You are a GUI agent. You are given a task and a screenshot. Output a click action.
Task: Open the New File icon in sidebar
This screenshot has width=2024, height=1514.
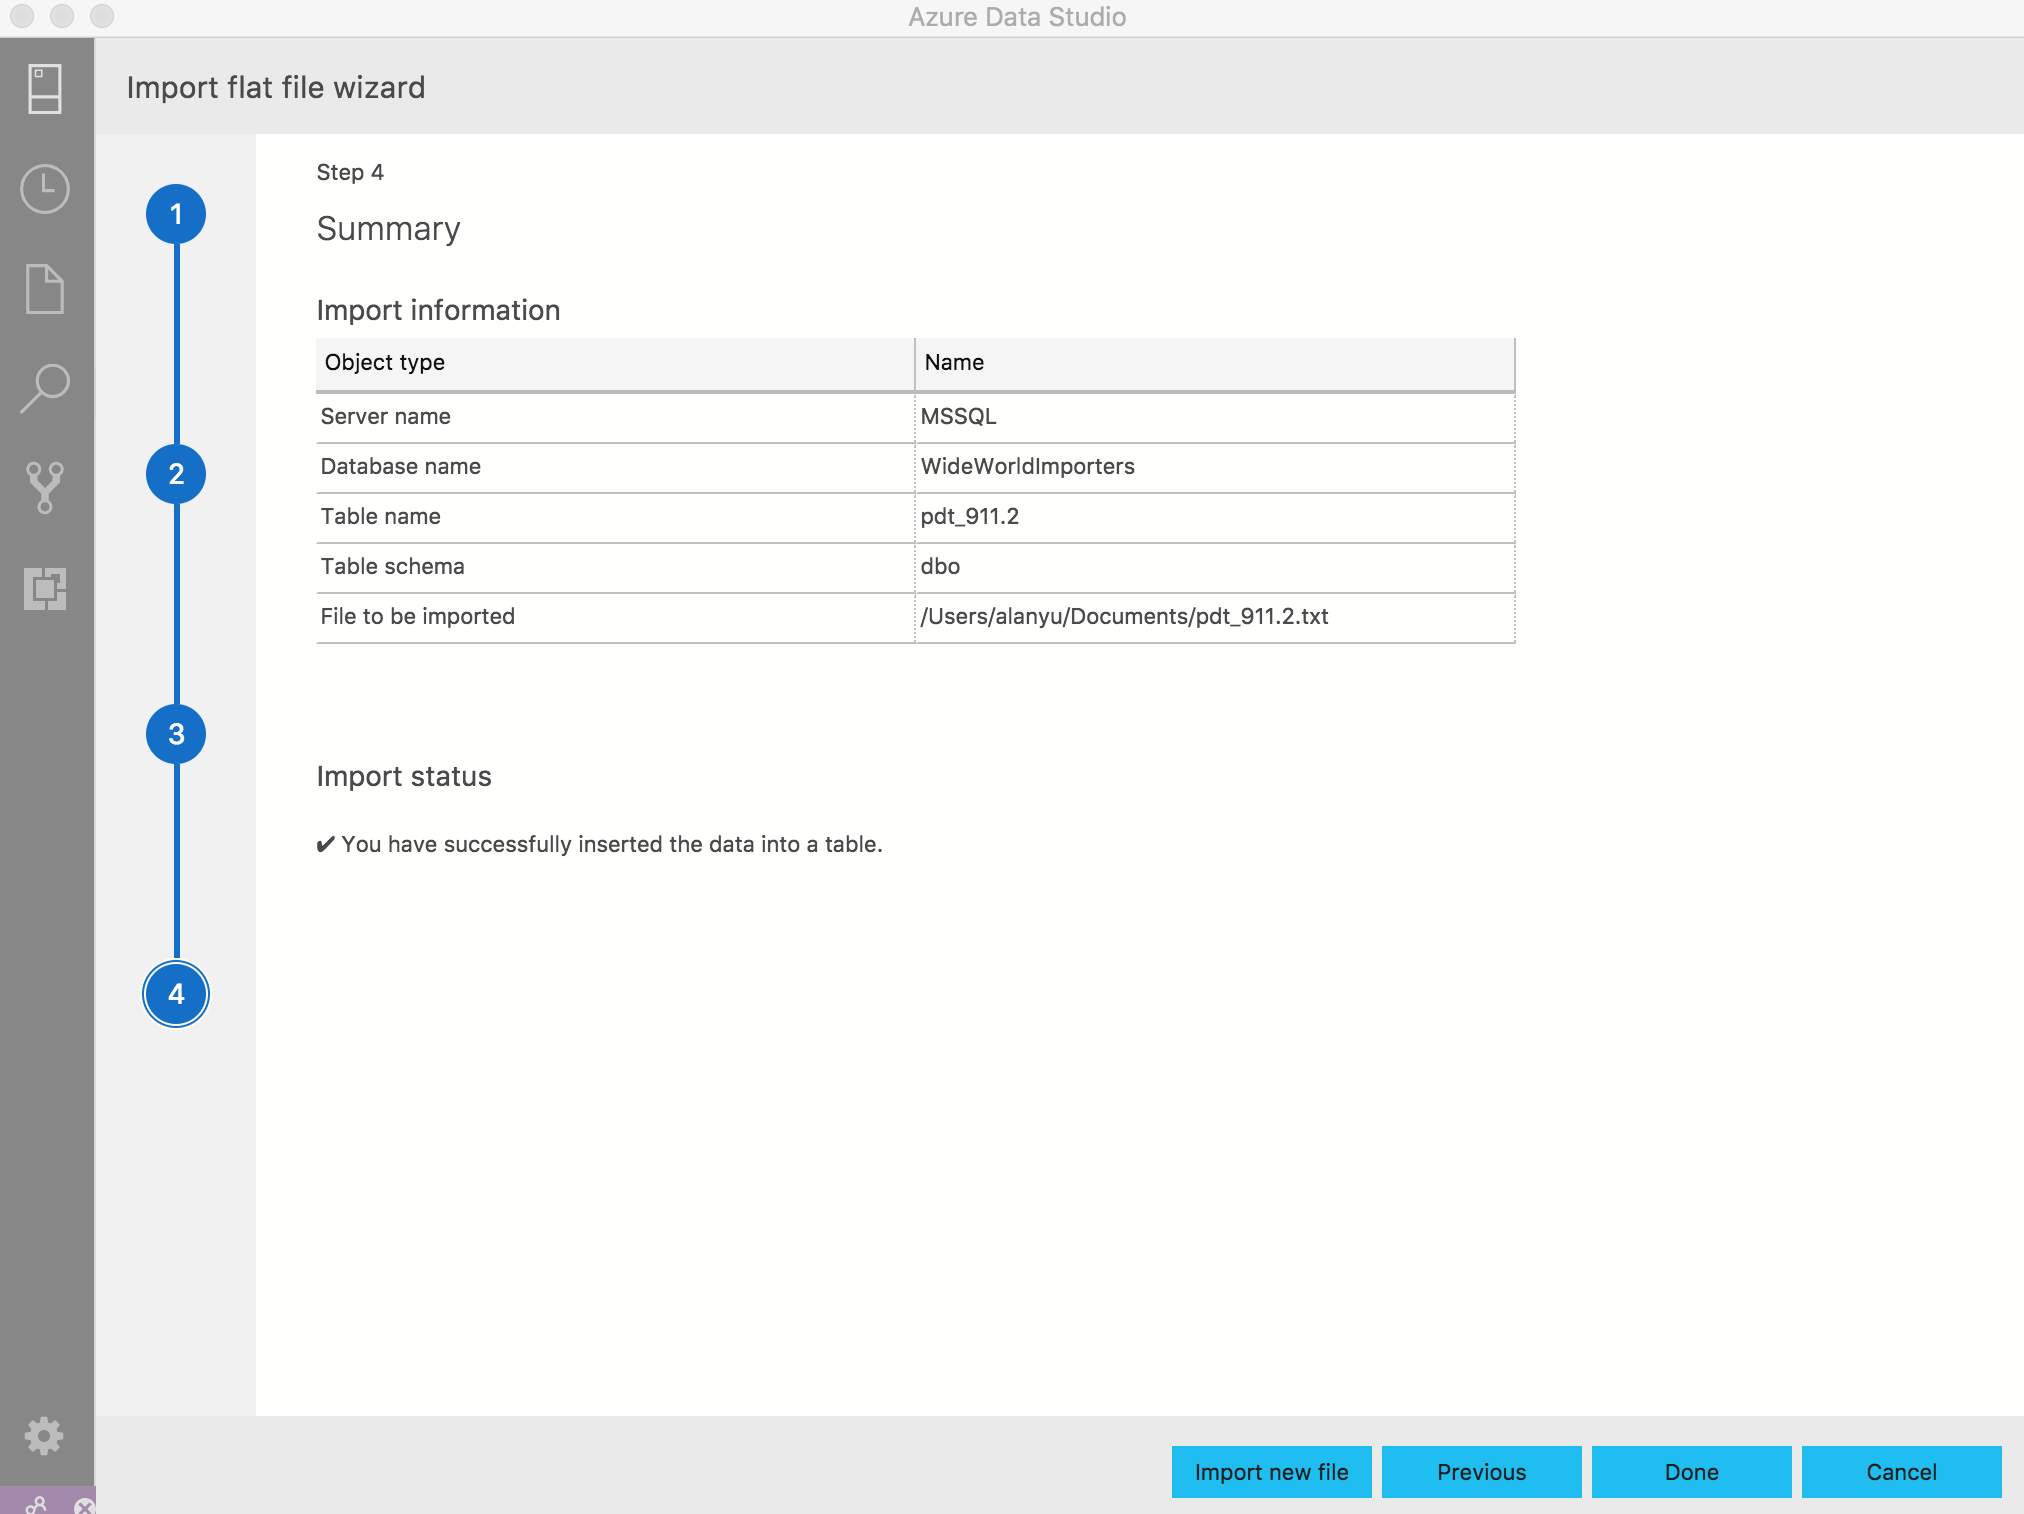43,291
